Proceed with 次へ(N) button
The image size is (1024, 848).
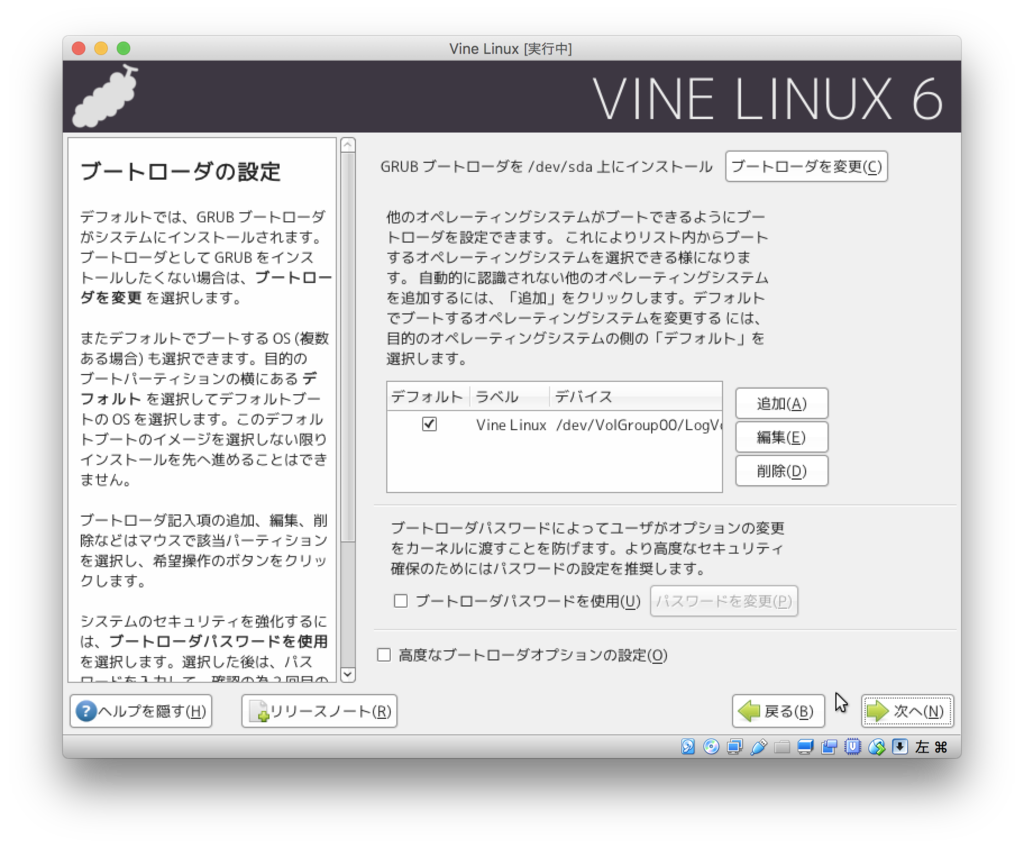tap(907, 711)
